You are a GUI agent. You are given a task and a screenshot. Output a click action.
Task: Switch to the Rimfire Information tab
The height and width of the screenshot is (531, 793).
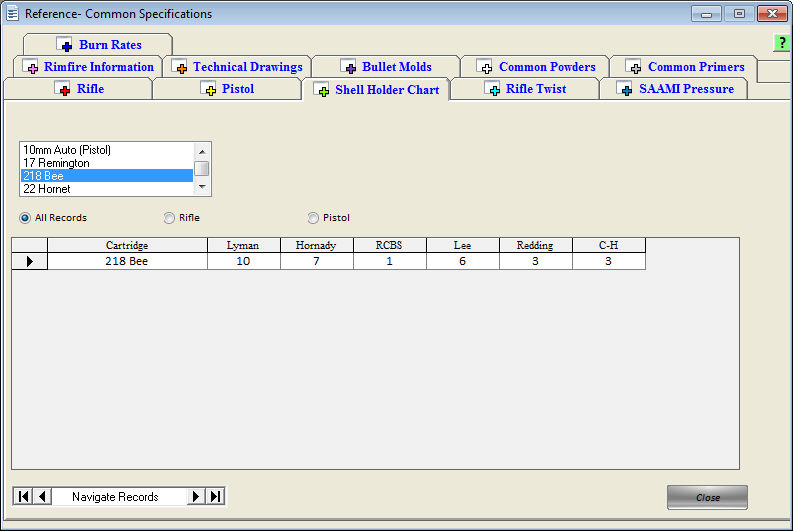(x=88, y=67)
